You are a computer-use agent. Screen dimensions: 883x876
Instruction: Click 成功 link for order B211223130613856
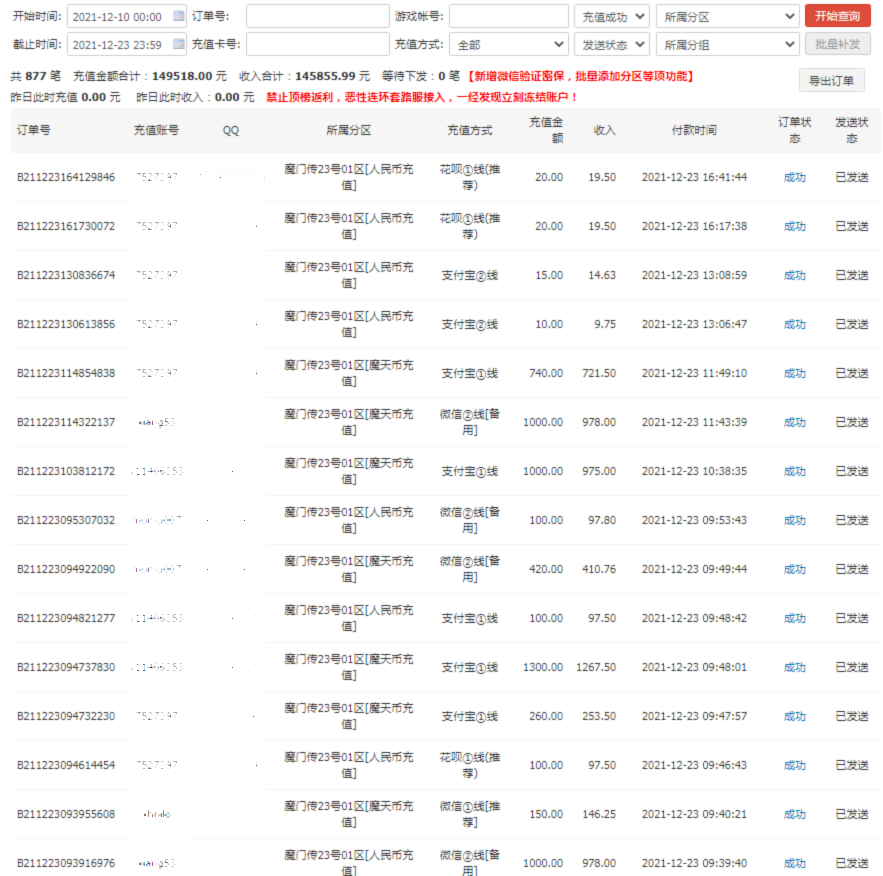795,324
